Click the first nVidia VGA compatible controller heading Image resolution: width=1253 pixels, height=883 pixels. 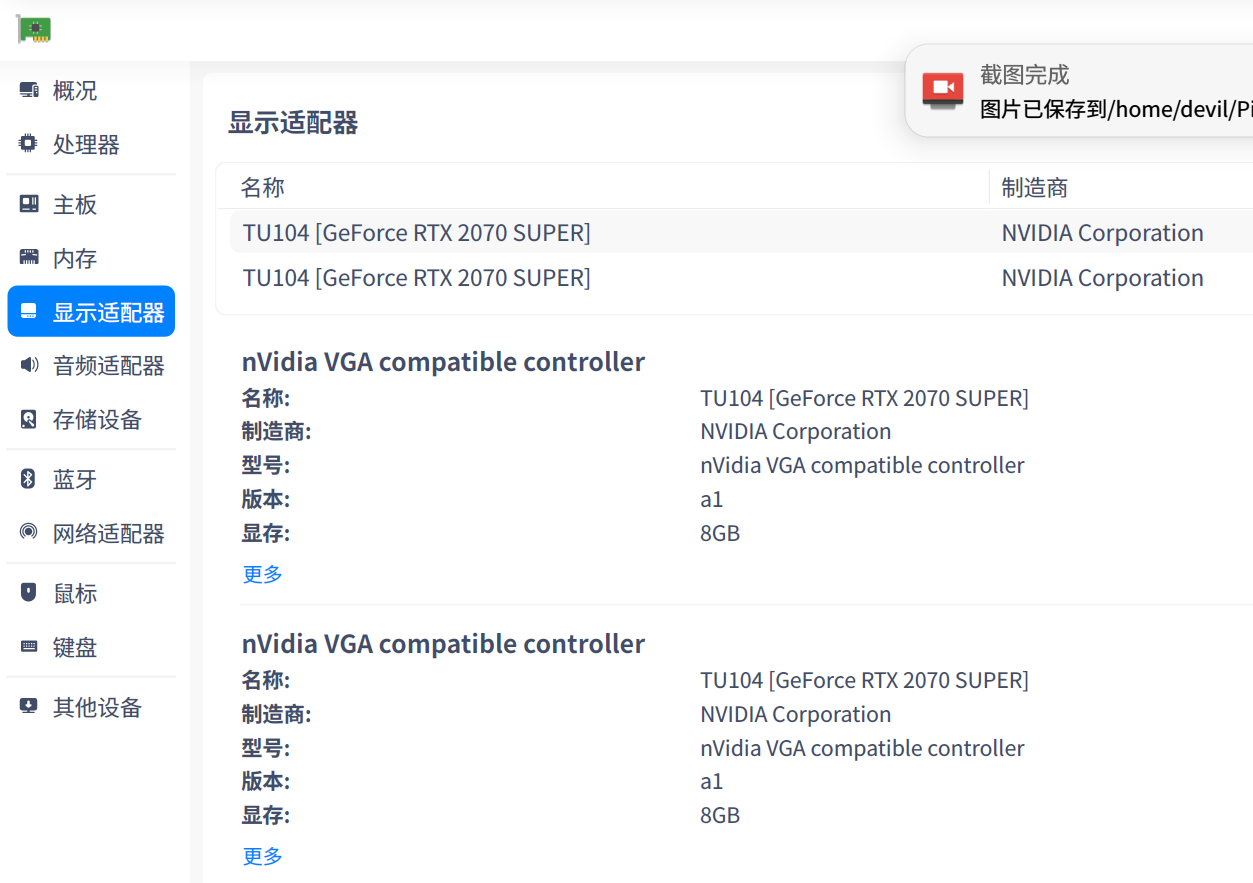[443, 361]
